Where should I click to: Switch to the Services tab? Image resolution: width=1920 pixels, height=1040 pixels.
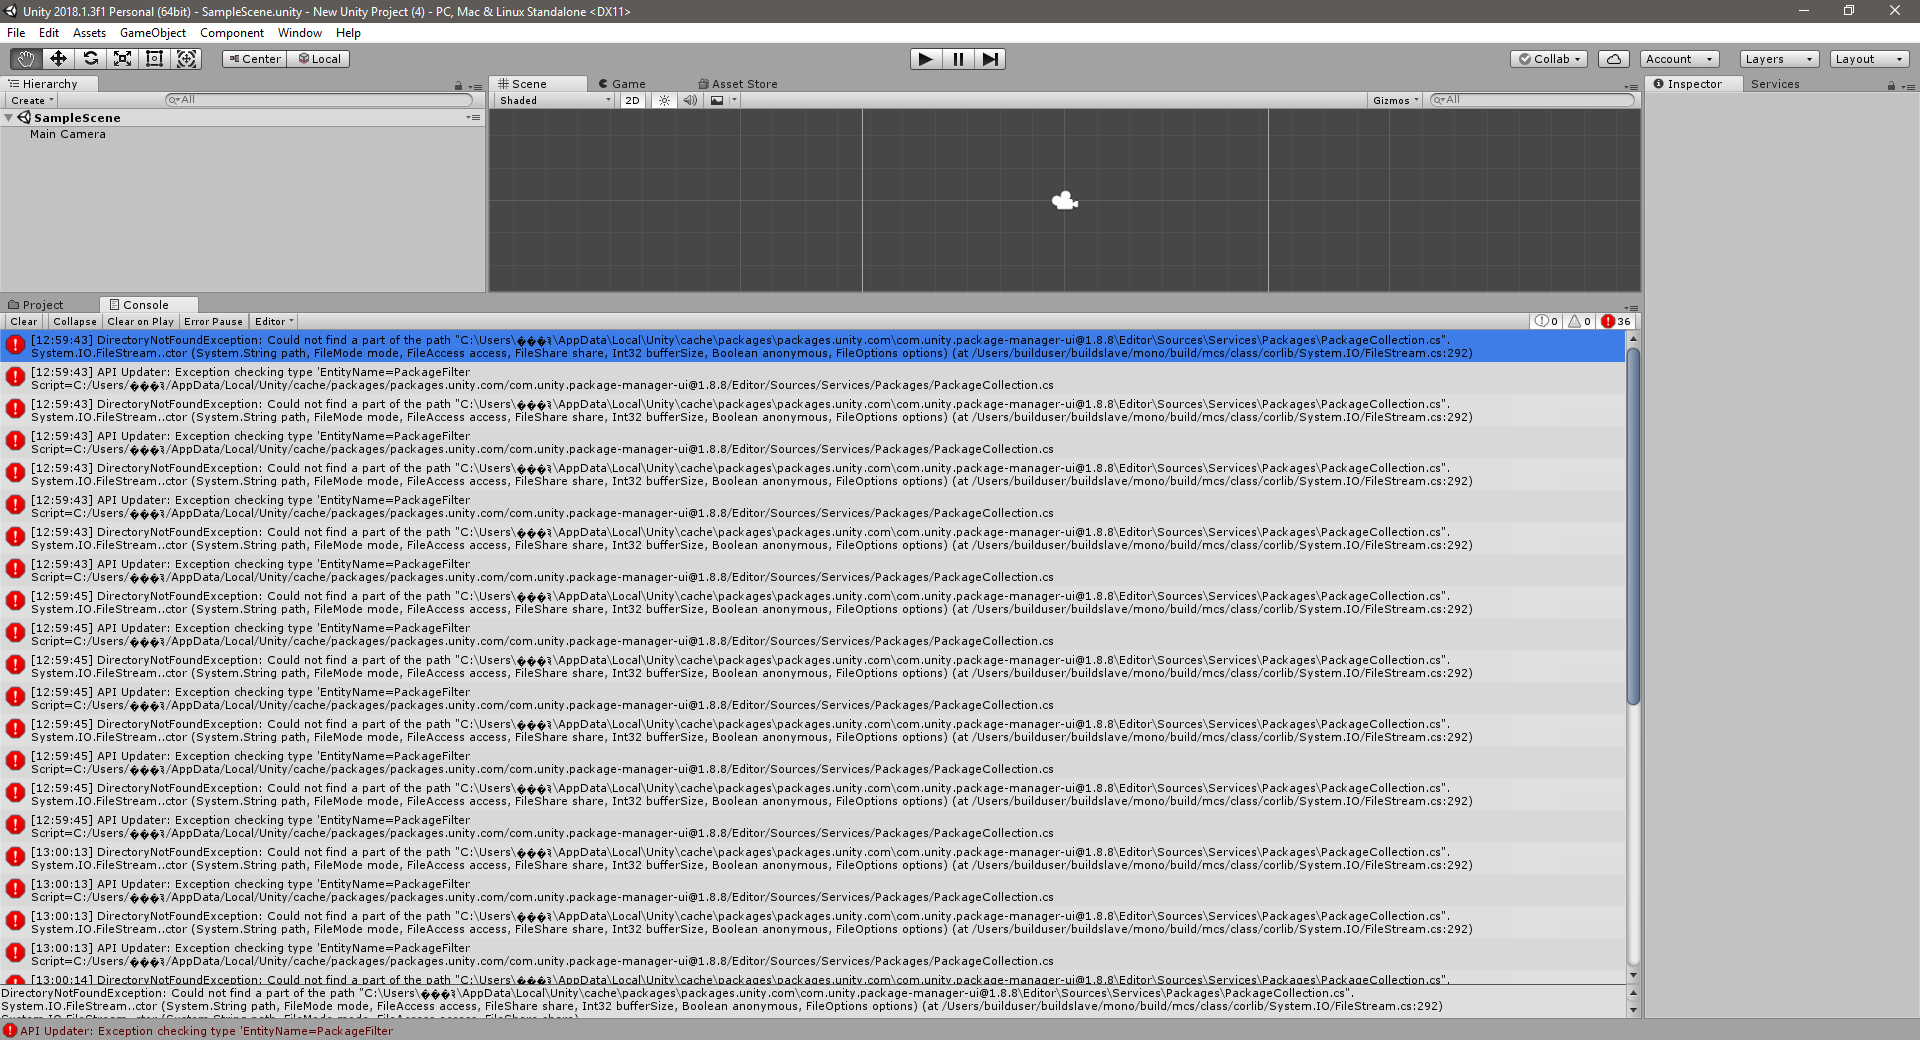(x=1775, y=84)
